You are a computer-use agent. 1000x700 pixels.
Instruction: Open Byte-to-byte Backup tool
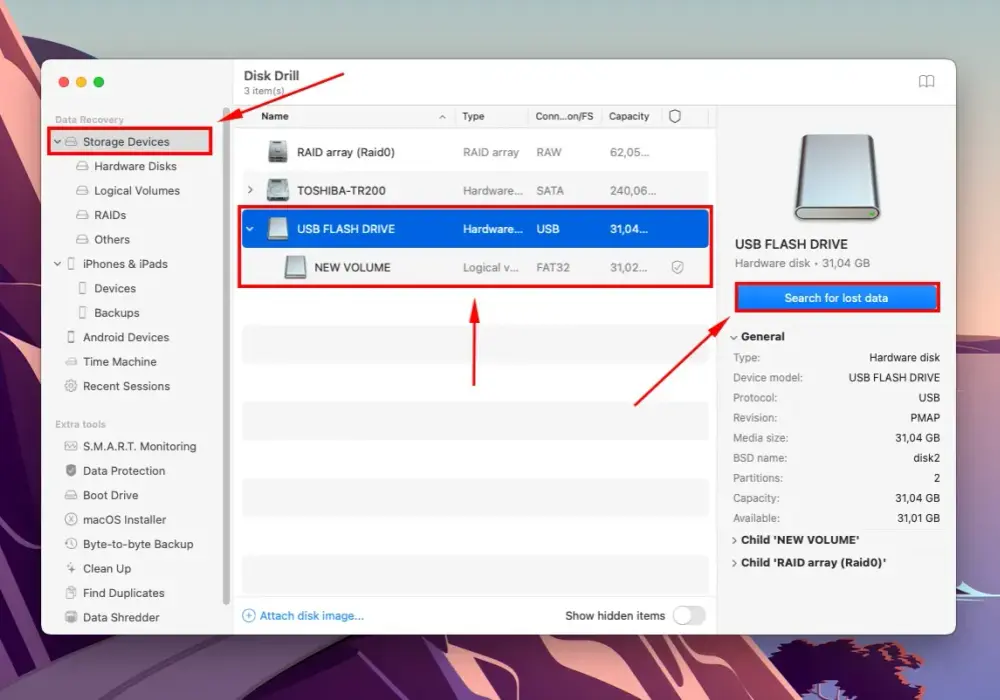(x=138, y=544)
